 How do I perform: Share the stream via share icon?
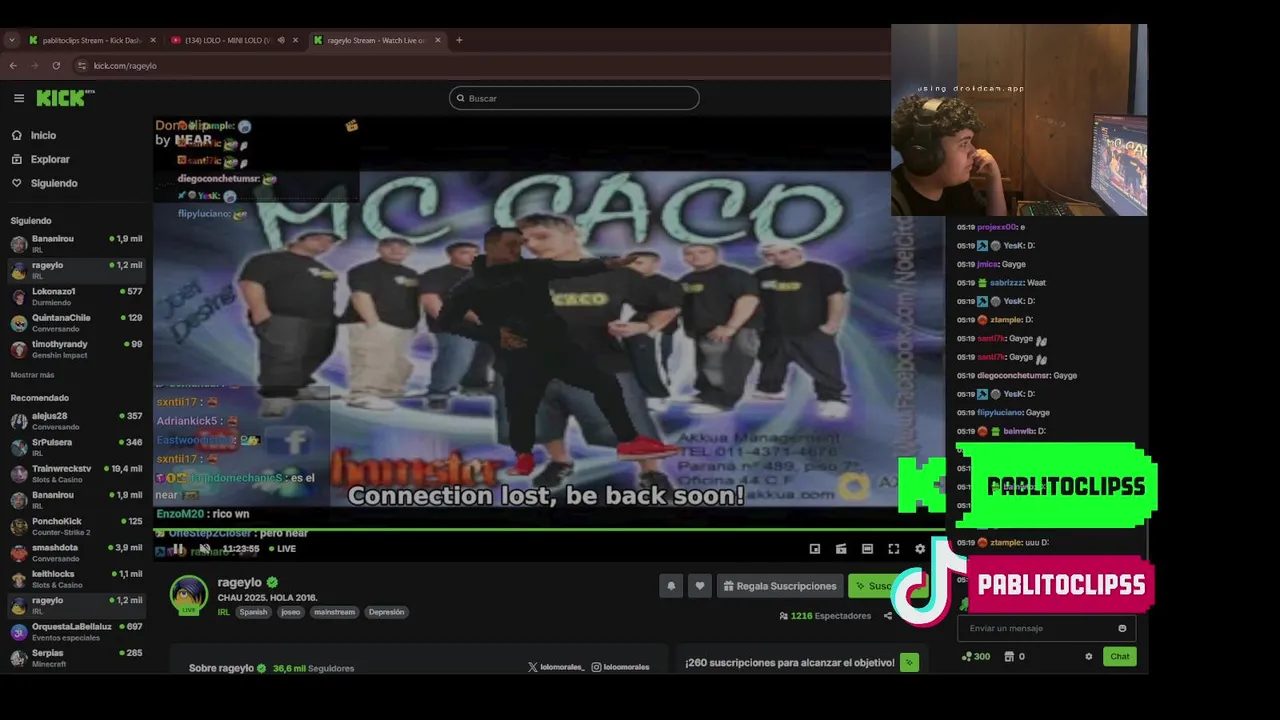pyautogui.click(x=888, y=616)
